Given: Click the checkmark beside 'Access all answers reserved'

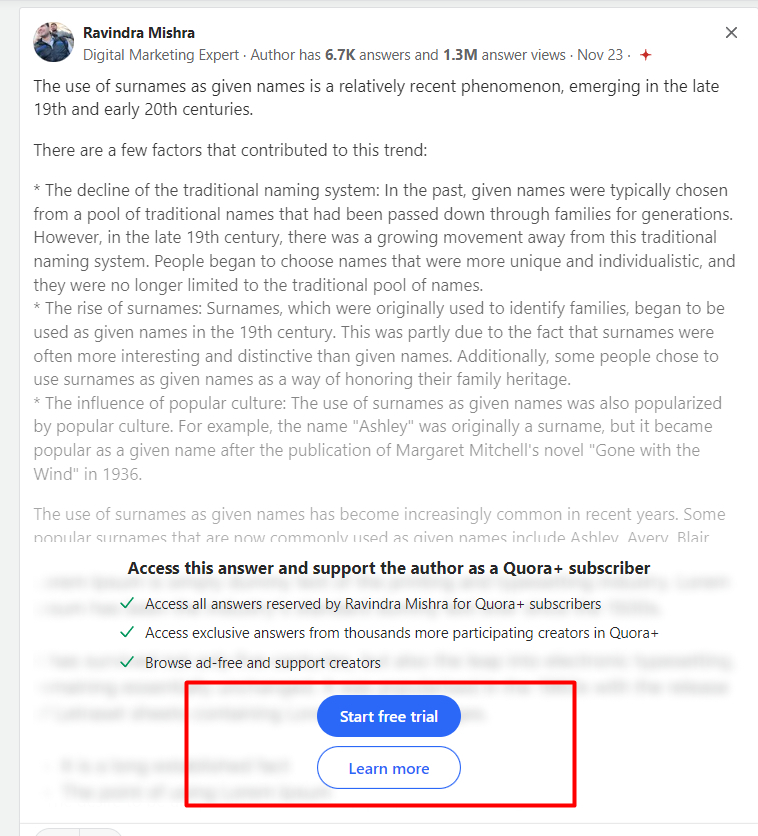Looking at the screenshot, I should (x=127, y=604).
